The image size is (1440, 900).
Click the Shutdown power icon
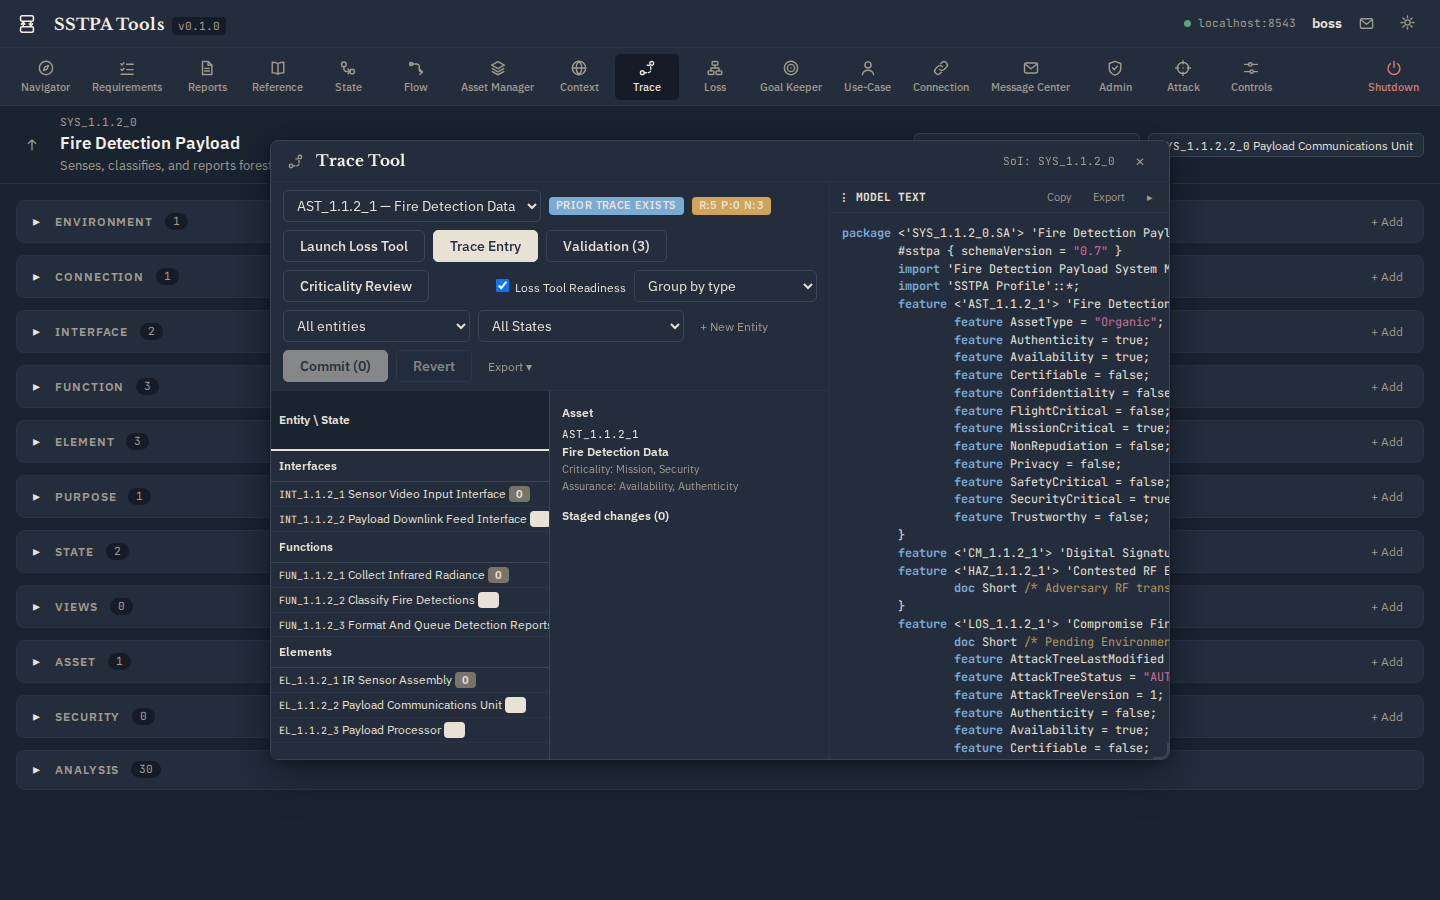(1393, 68)
